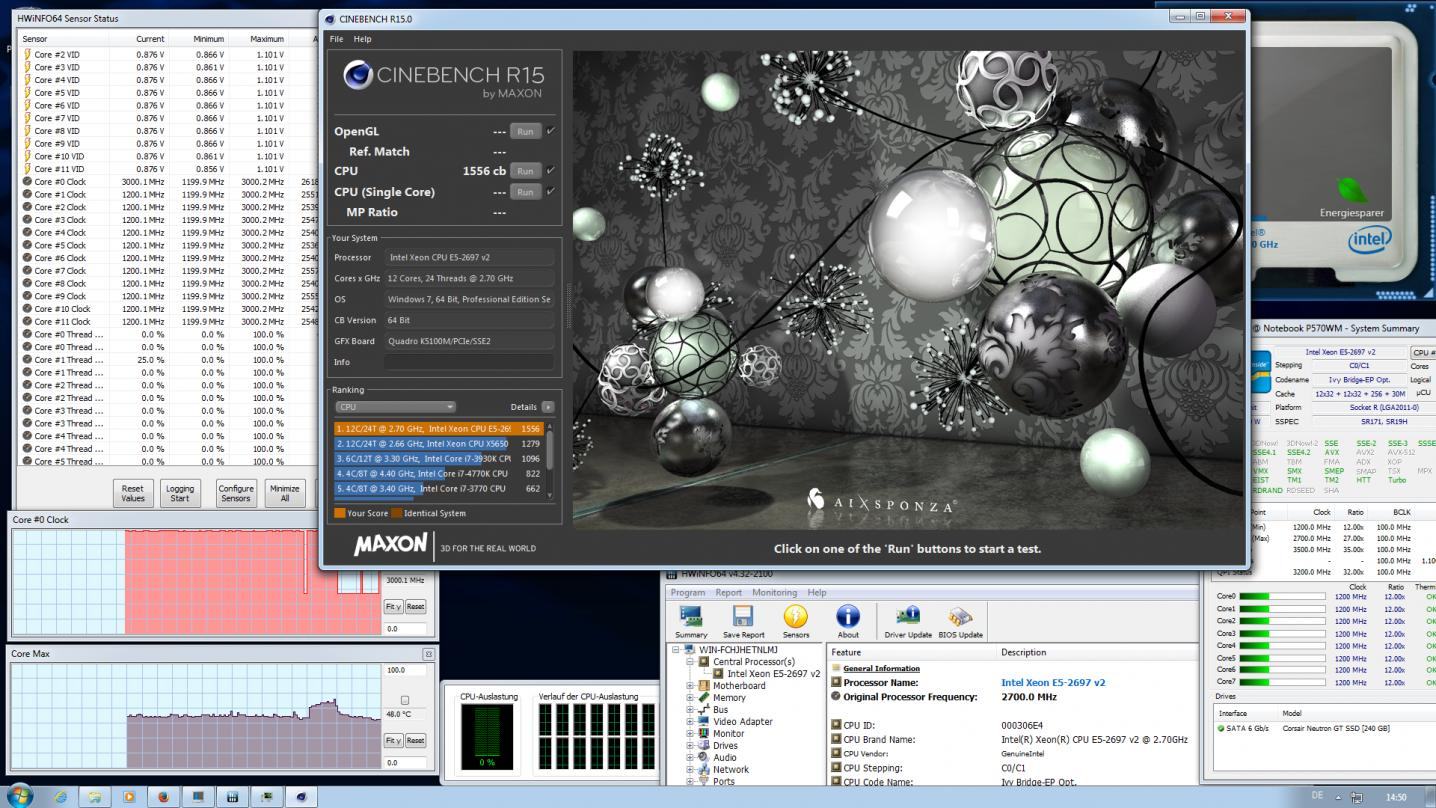This screenshot has width=1436, height=808.
Task: Expand the Drives tree node
Action: [690, 746]
